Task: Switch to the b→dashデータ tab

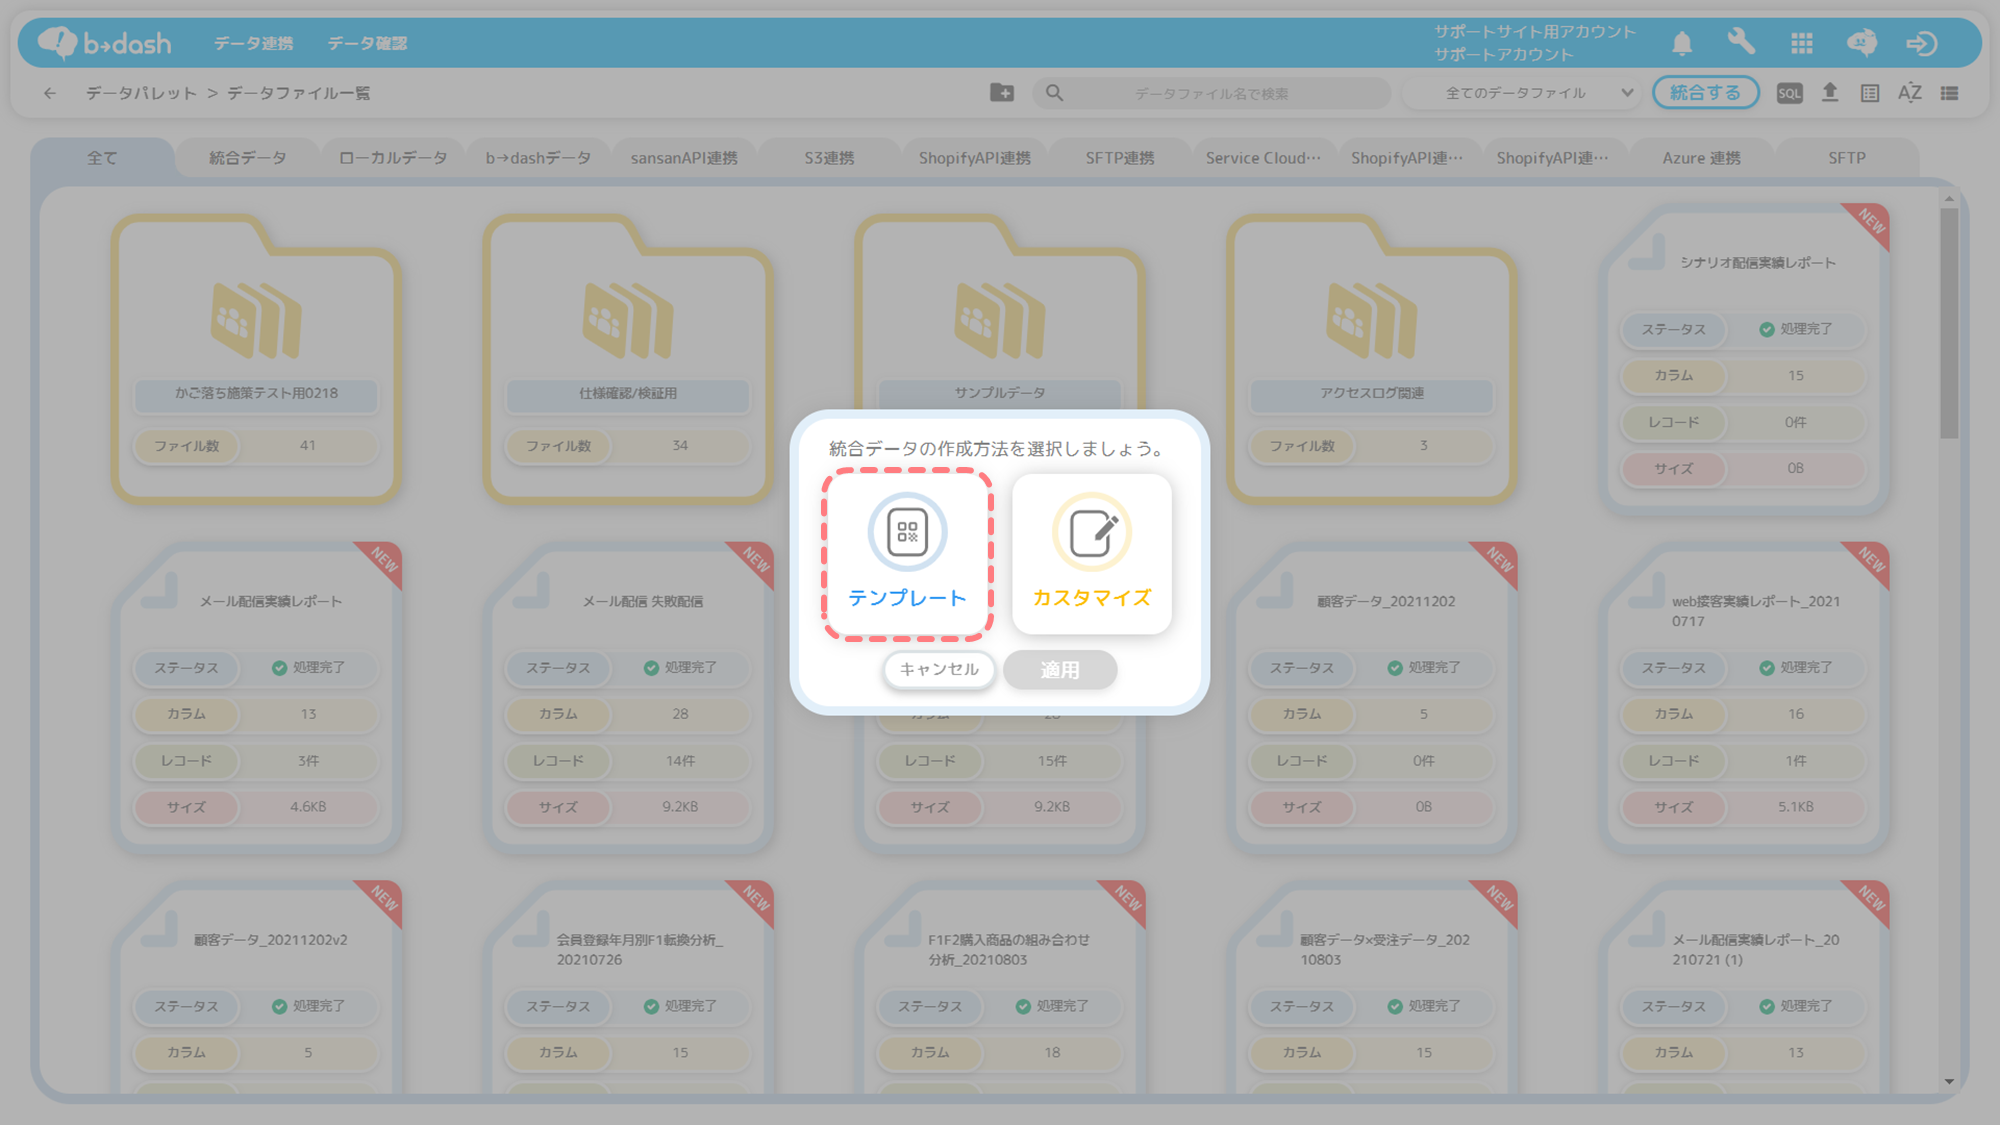Action: pos(538,158)
